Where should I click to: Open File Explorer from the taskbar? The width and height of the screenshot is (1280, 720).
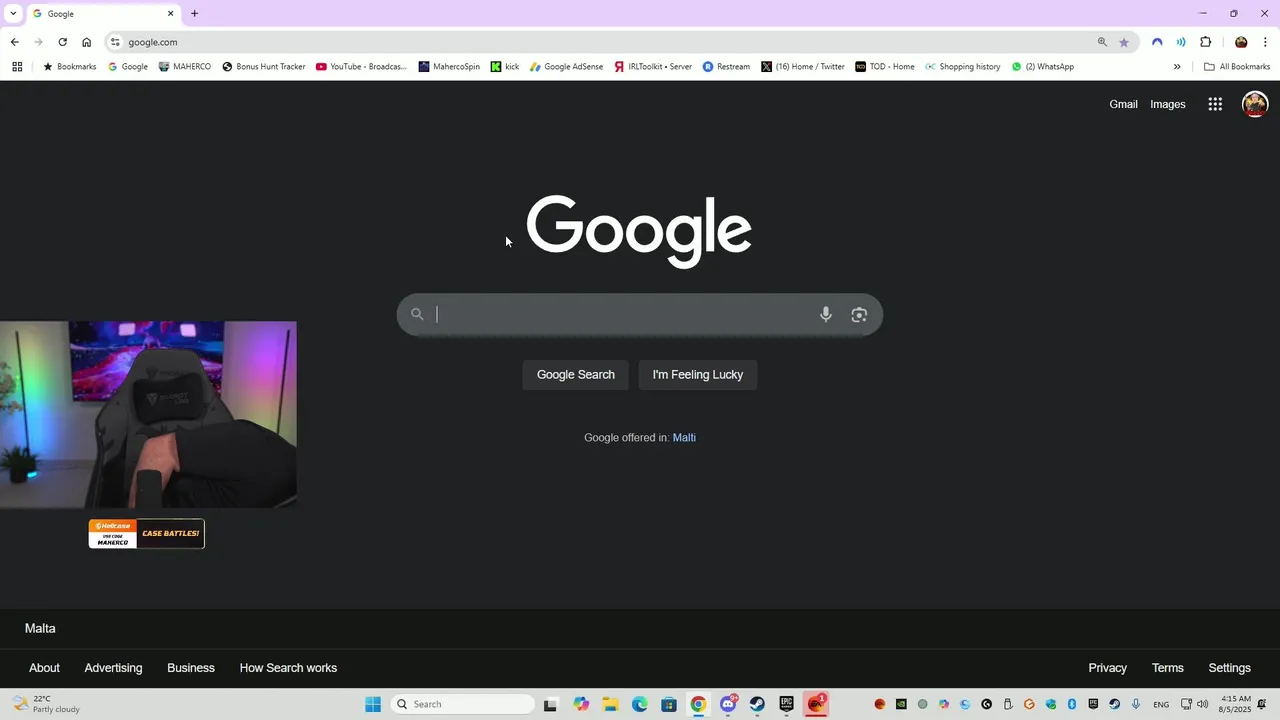pos(610,704)
